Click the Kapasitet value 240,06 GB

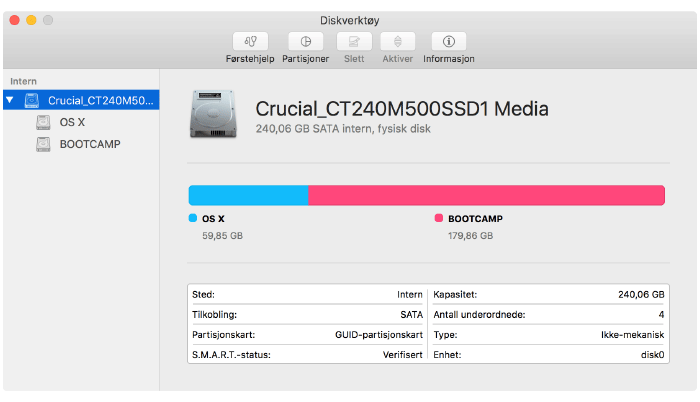coord(641,295)
